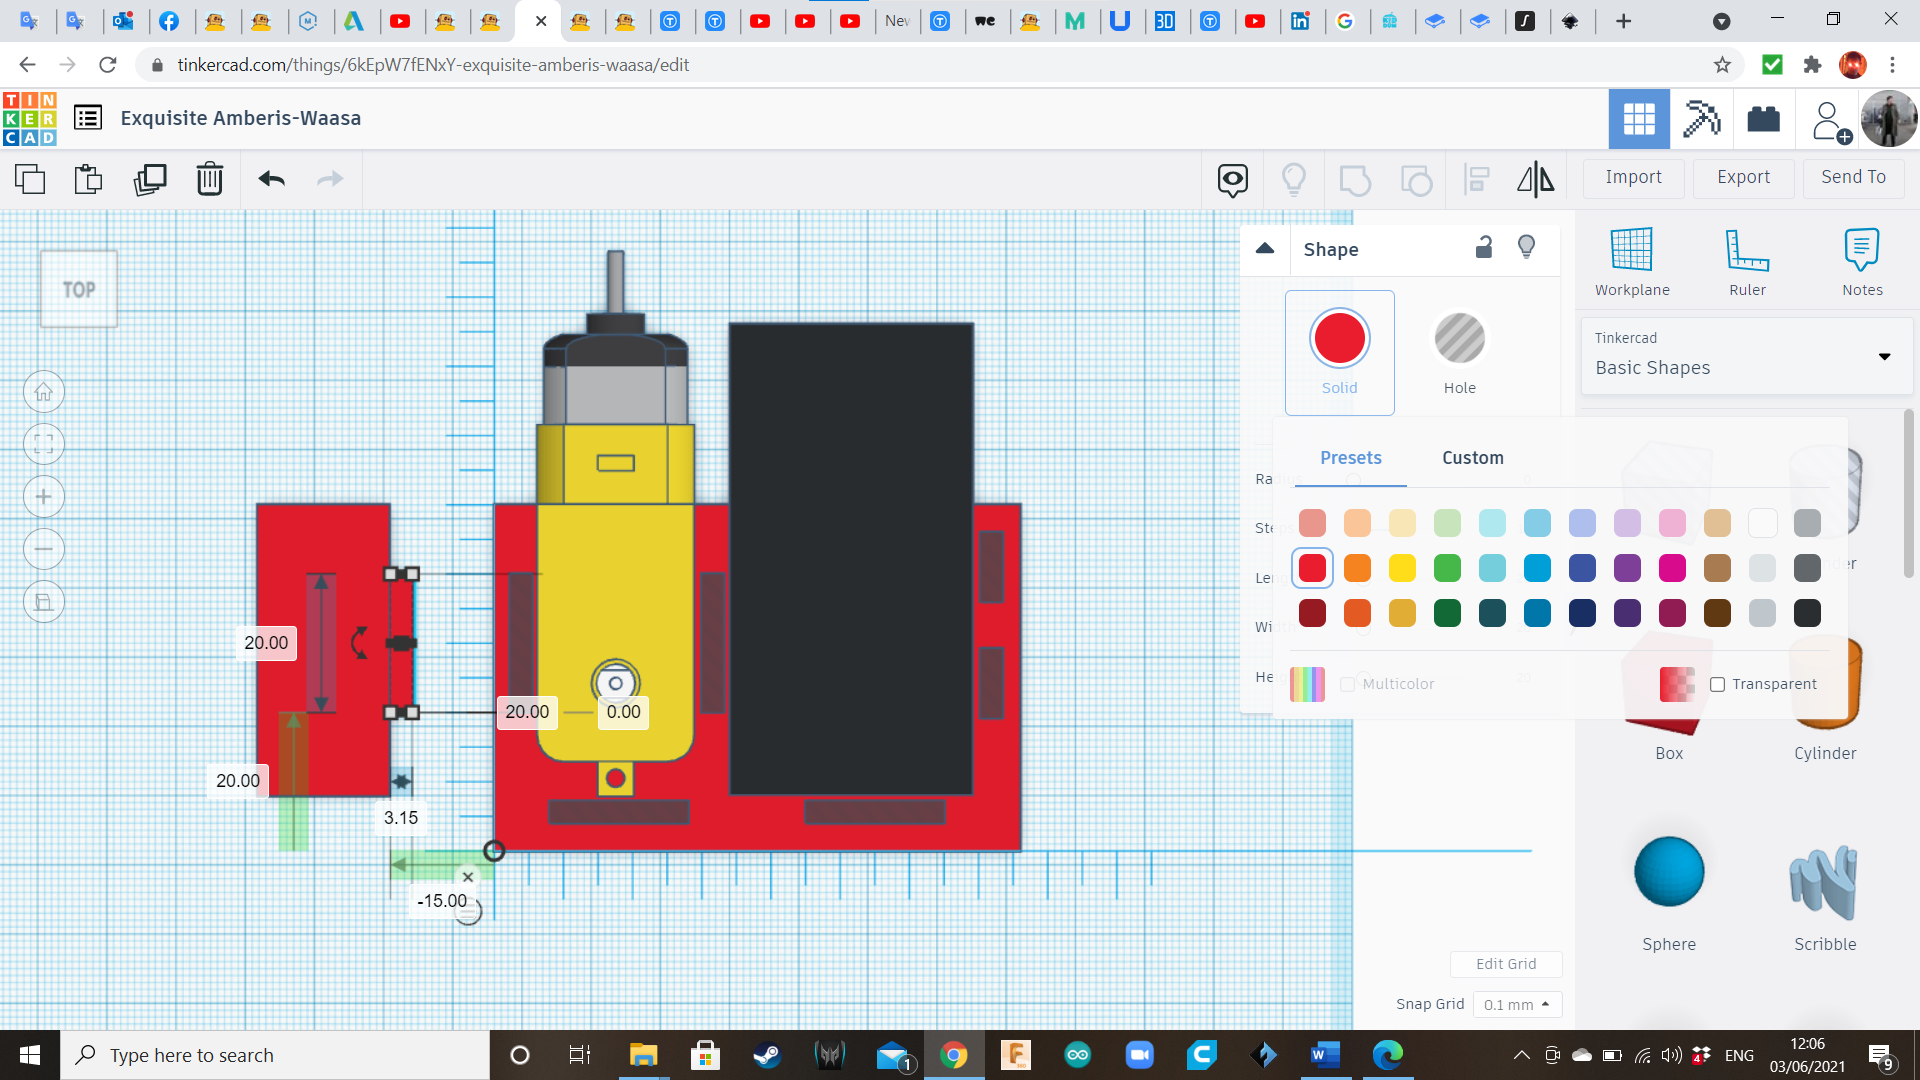Click the trash Delete icon

210,179
